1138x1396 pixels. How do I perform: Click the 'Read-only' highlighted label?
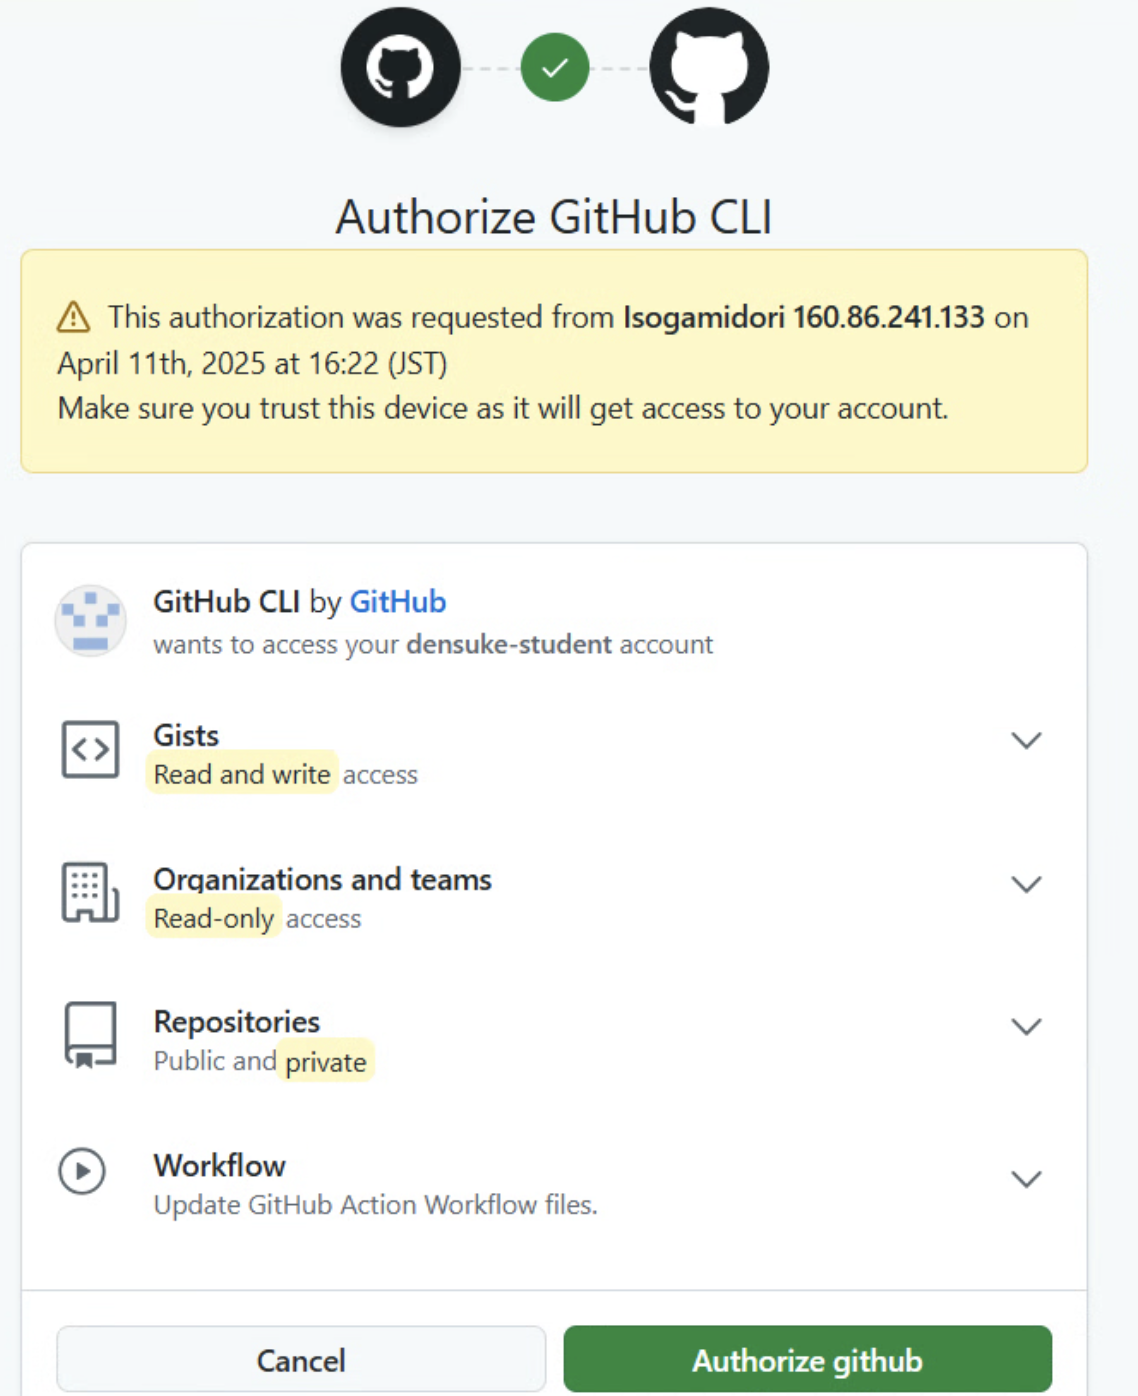(214, 919)
